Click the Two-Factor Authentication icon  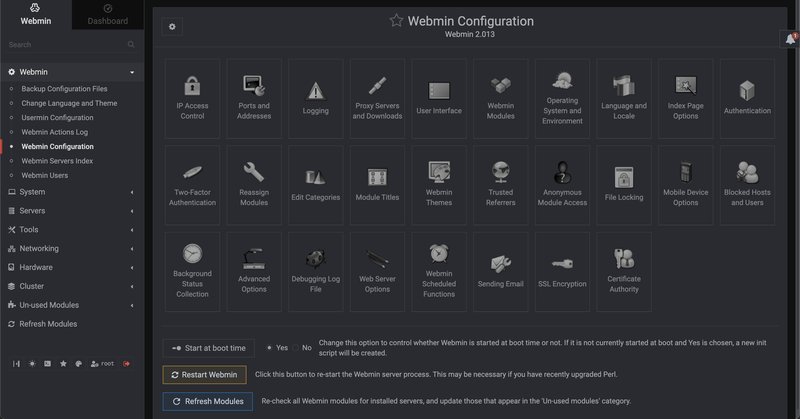[x=191, y=184]
